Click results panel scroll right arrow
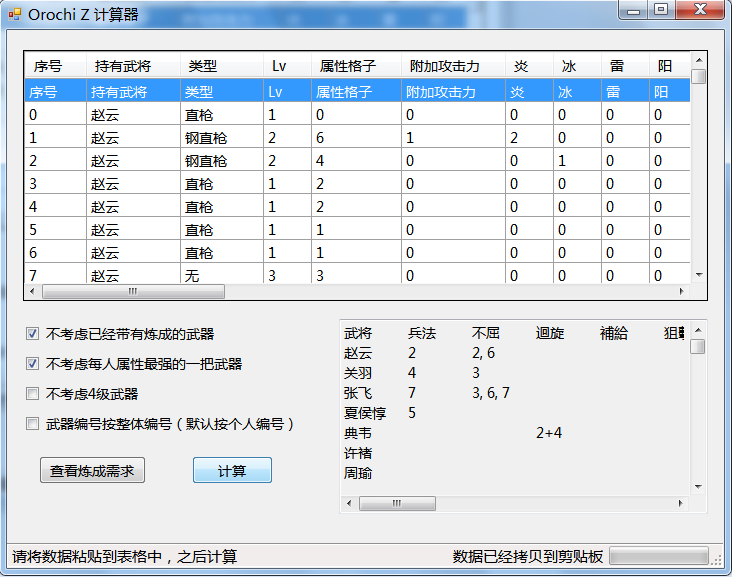Image resolution: width=732 pixels, height=577 pixels. tap(682, 504)
